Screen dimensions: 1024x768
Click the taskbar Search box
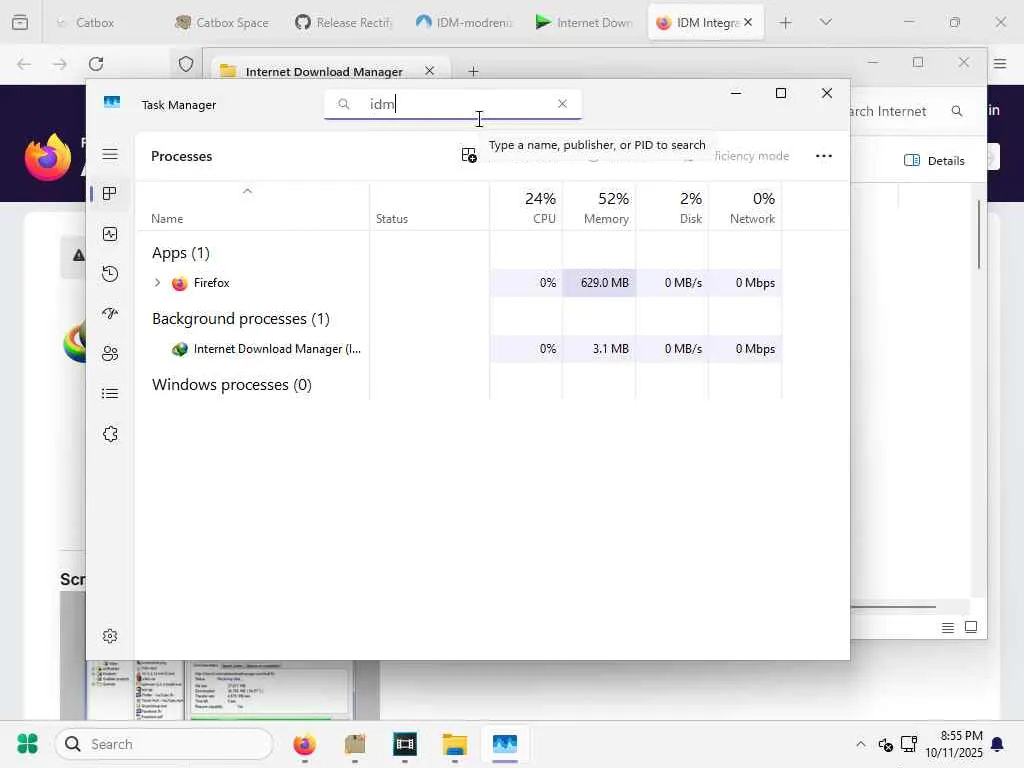tap(164, 744)
